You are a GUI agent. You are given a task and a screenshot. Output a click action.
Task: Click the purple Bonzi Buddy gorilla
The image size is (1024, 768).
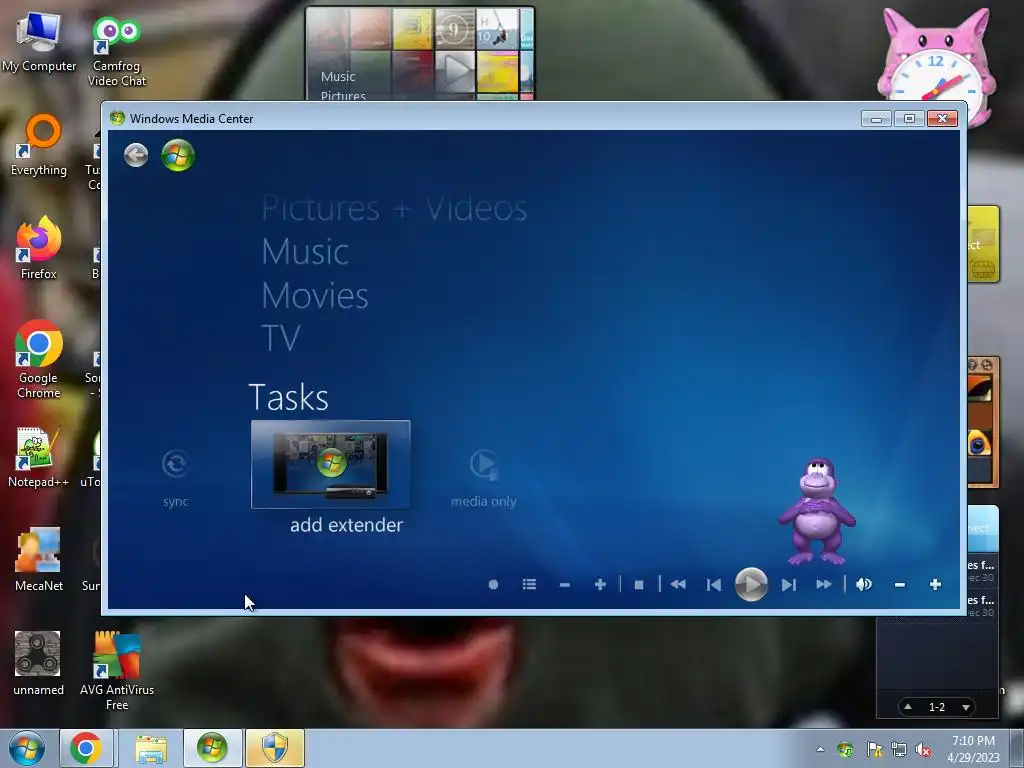pyautogui.click(x=817, y=511)
